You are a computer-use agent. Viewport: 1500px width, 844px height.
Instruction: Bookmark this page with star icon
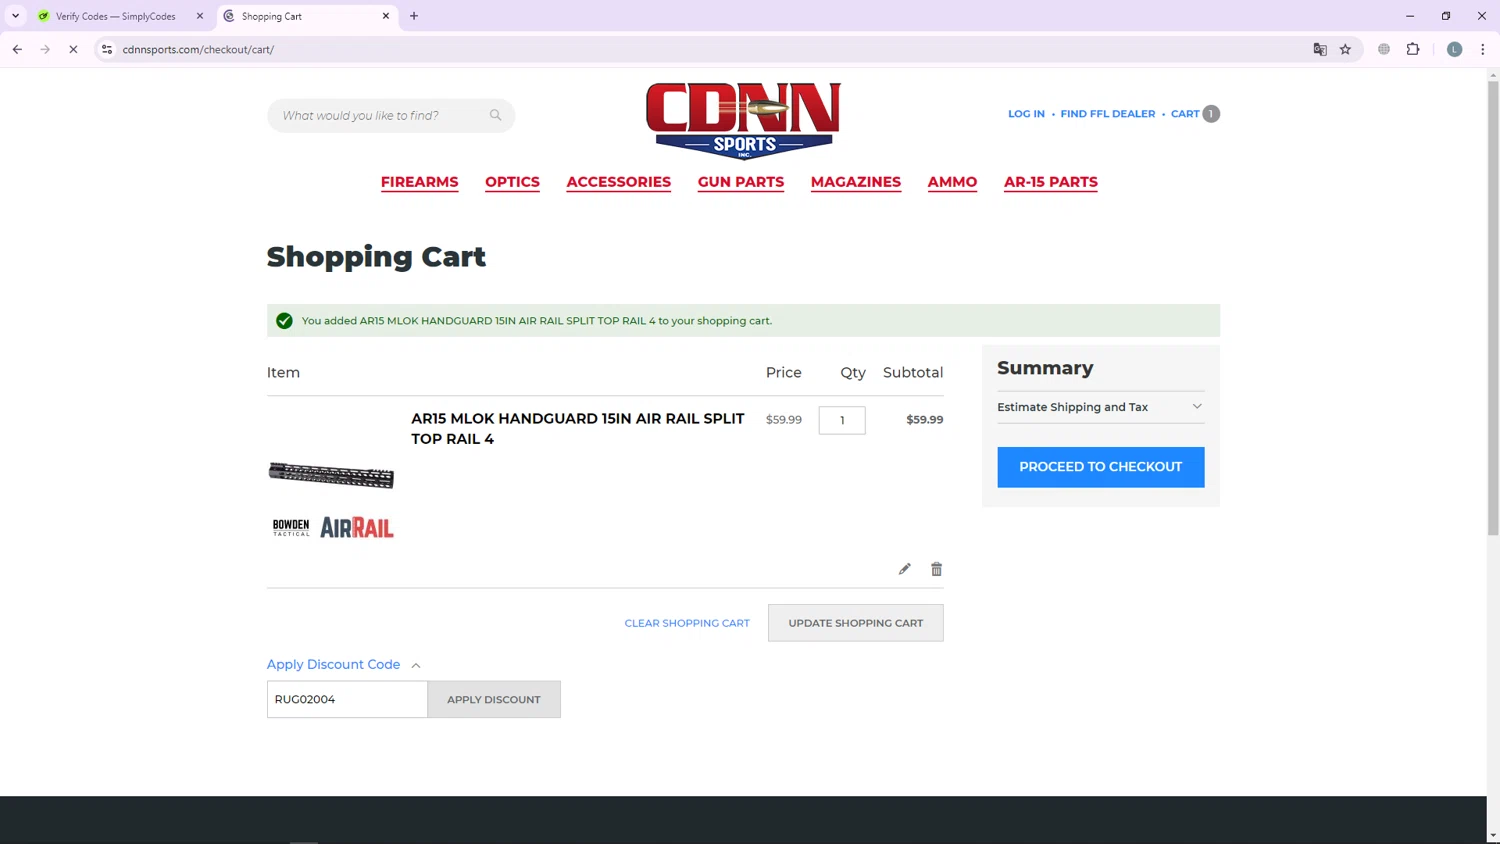1345,49
